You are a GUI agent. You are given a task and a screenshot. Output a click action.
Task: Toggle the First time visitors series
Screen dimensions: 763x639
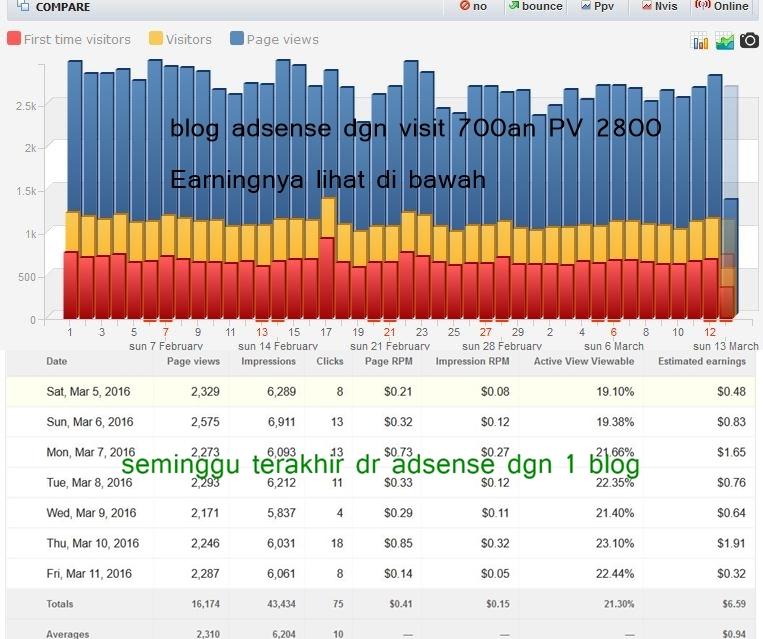click(76, 39)
